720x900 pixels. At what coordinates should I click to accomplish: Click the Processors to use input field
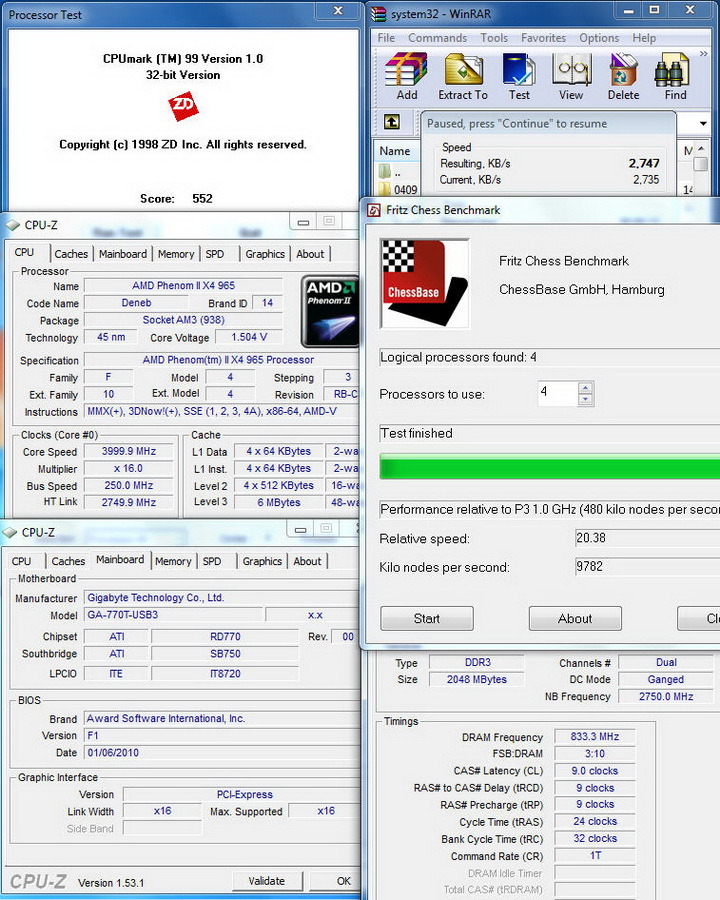point(558,394)
